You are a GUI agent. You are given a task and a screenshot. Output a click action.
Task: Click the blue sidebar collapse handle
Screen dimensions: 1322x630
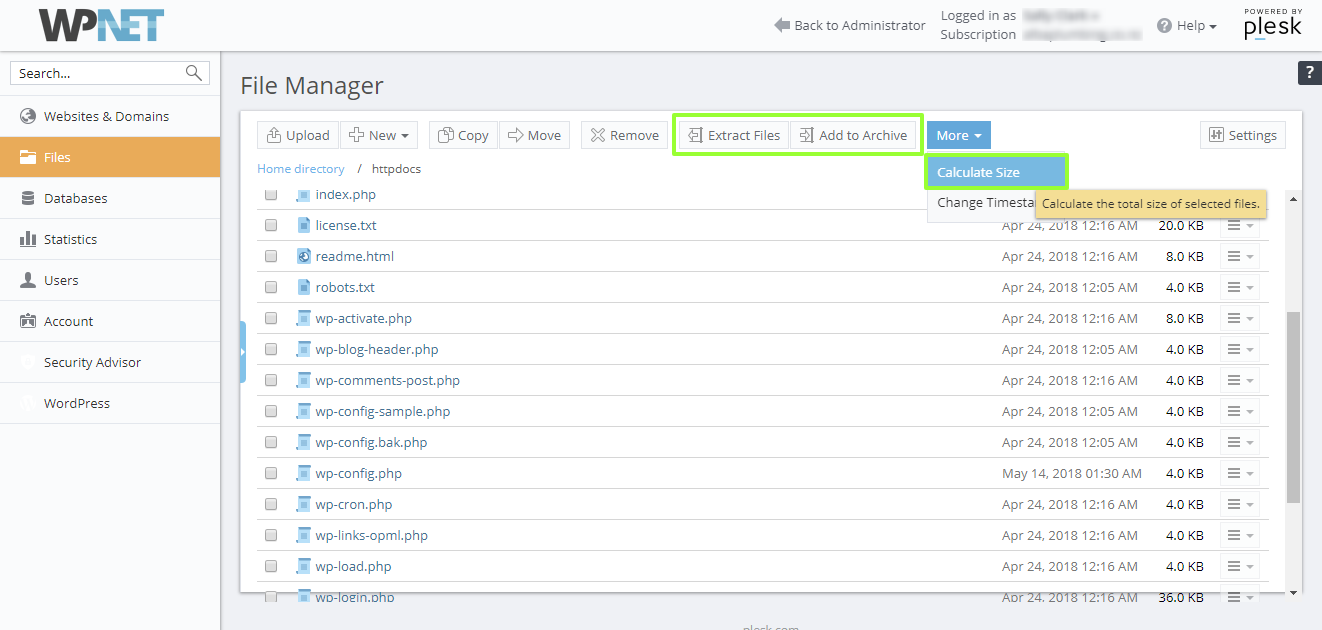pyautogui.click(x=243, y=352)
